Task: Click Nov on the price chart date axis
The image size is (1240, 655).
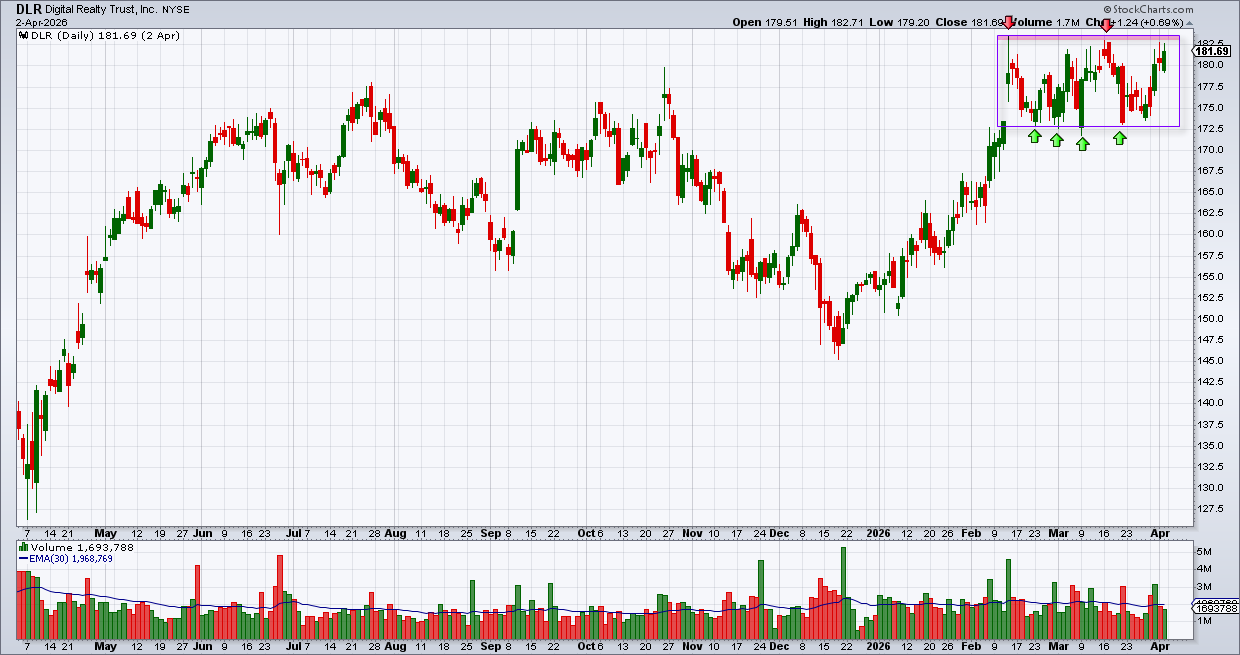Action: [692, 533]
